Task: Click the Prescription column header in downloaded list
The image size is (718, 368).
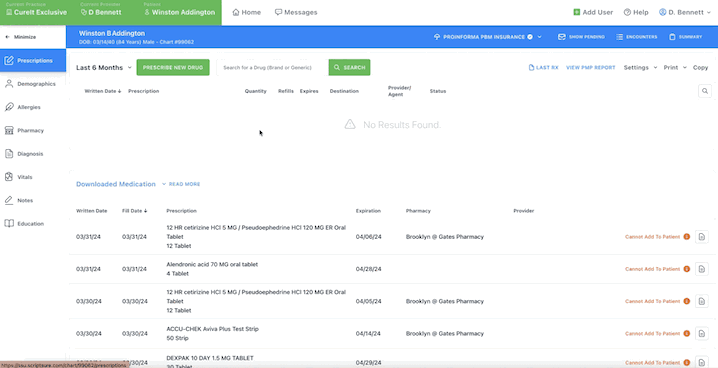Action: [x=181, y=211]
